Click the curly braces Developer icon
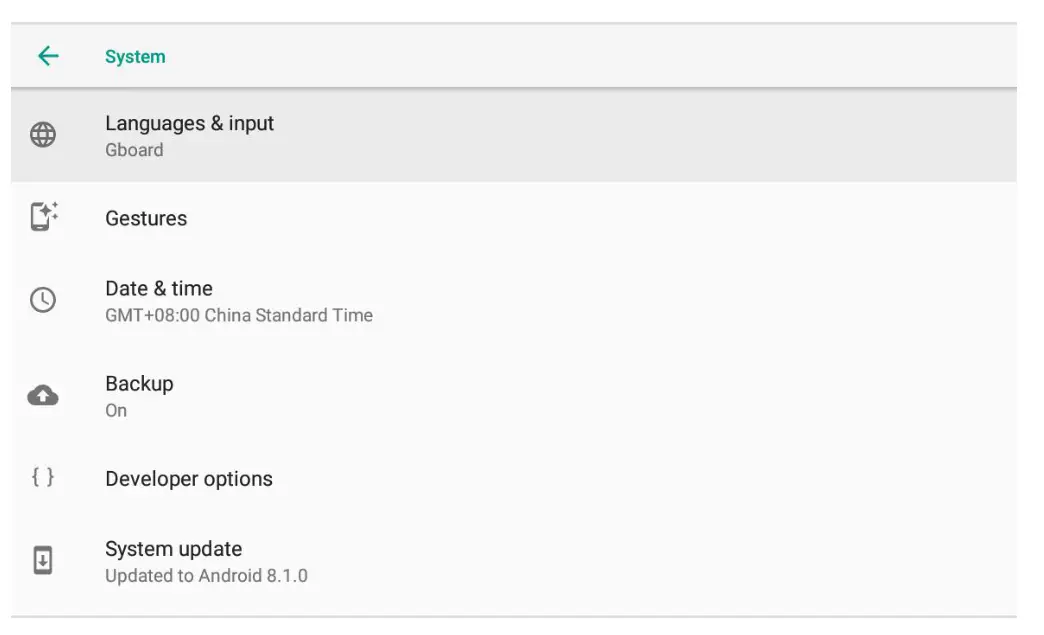Screen dimensions: 1044x635 pyautogui.click(x=43, y=478)
